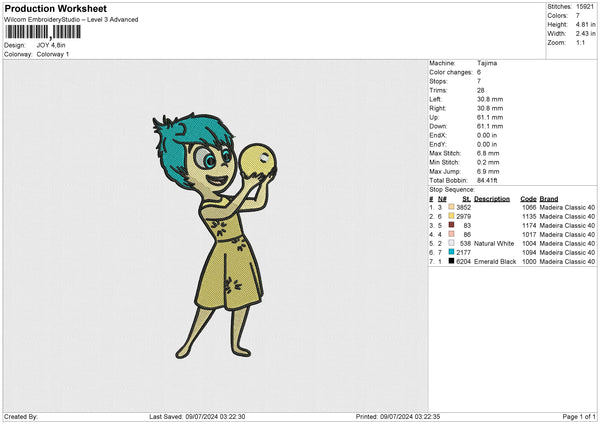600x424 pixels.
Task: Click the 'St.' column header
Action: pos(466,199)
